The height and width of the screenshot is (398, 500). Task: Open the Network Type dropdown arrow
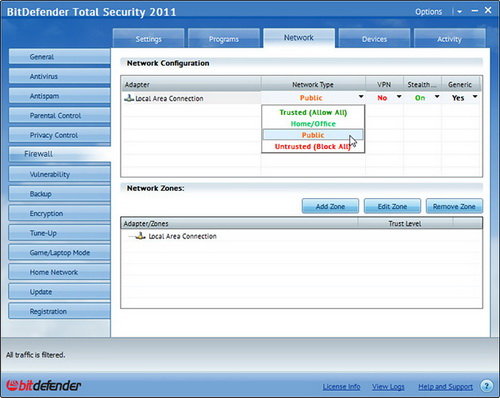361,97
